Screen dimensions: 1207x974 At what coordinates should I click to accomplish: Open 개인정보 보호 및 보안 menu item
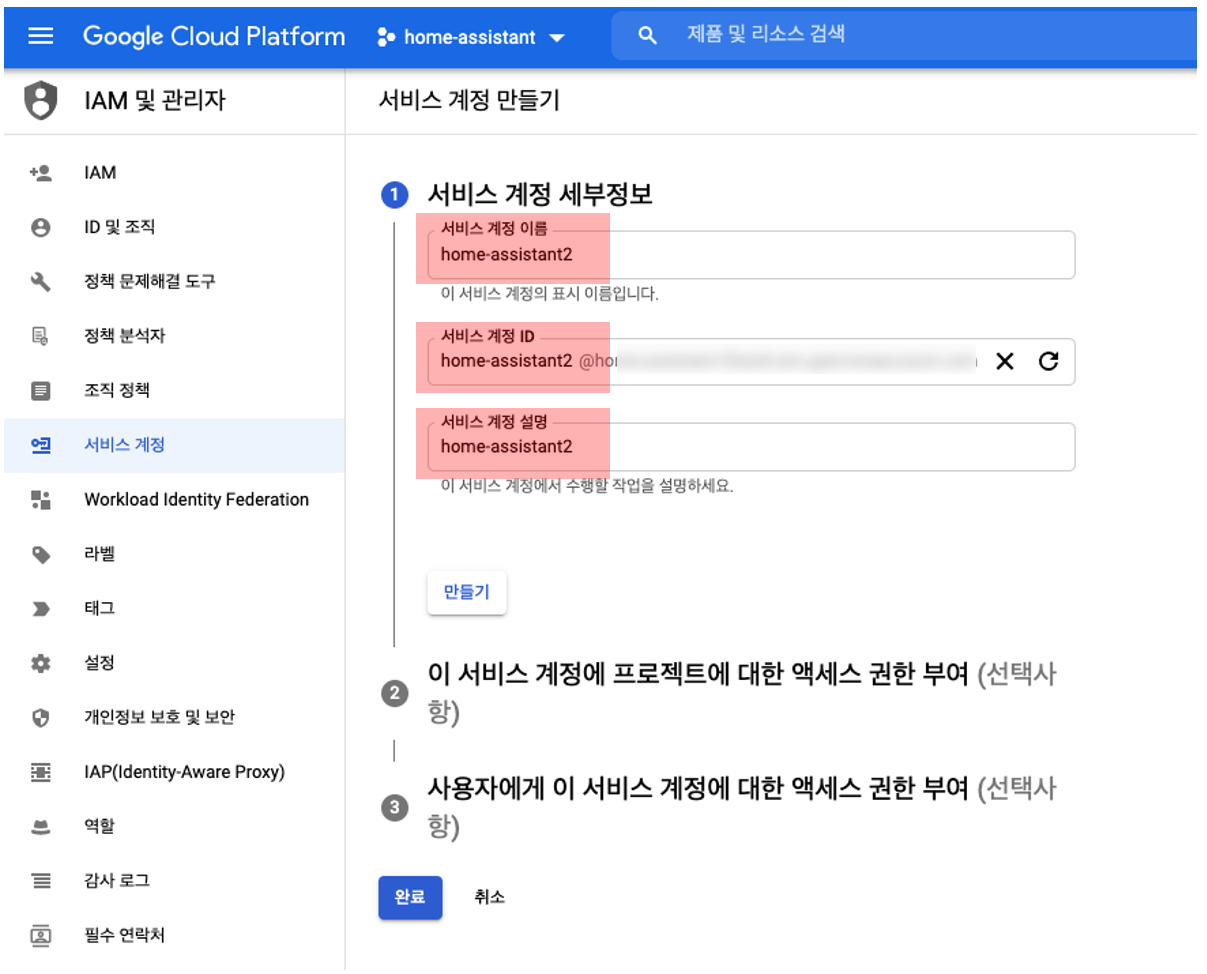pyautogui.click(x=175, y=717)
